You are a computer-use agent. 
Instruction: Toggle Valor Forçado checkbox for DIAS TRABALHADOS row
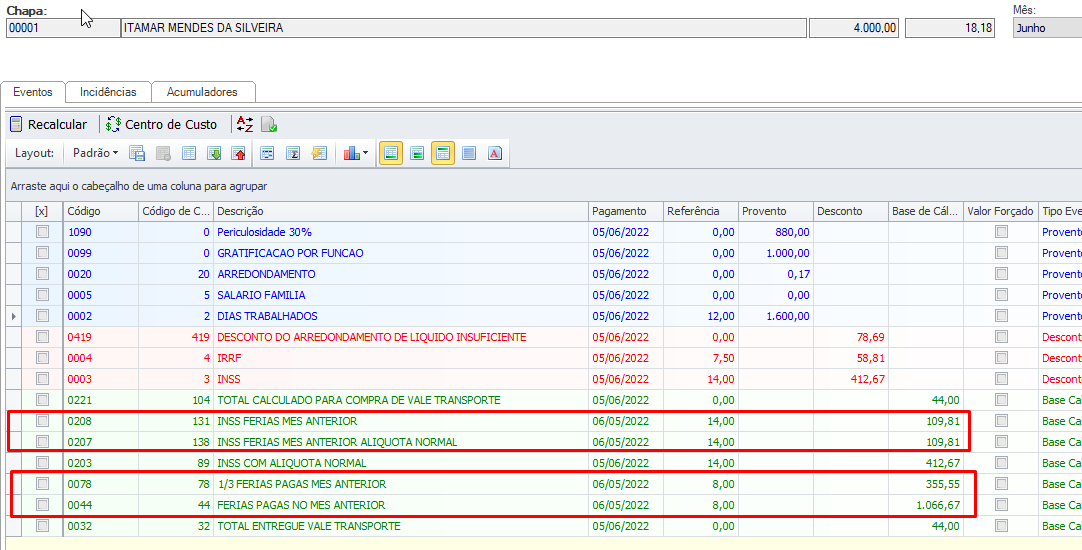tap(1001, 315)
